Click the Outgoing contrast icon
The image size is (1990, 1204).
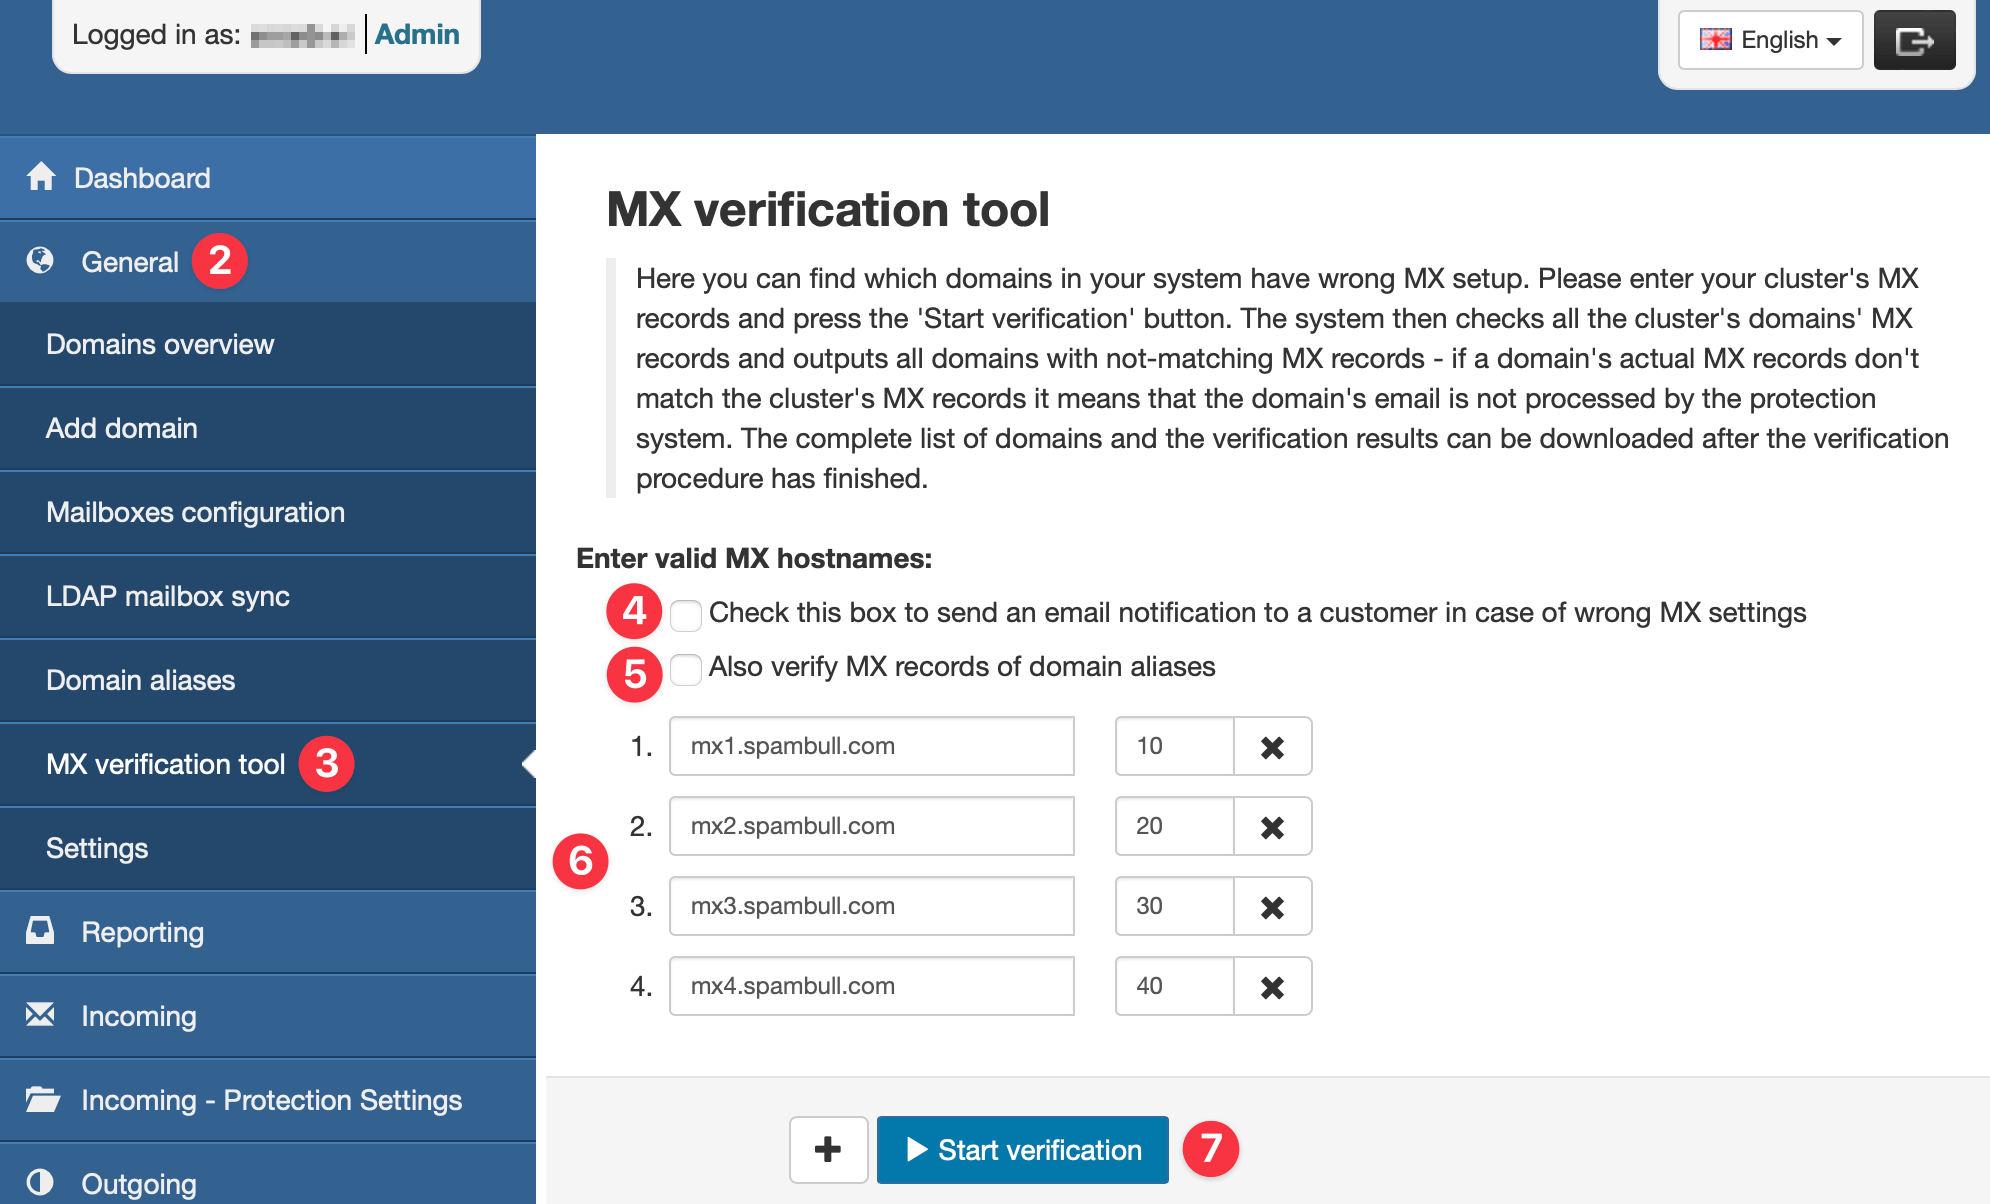41,1183
